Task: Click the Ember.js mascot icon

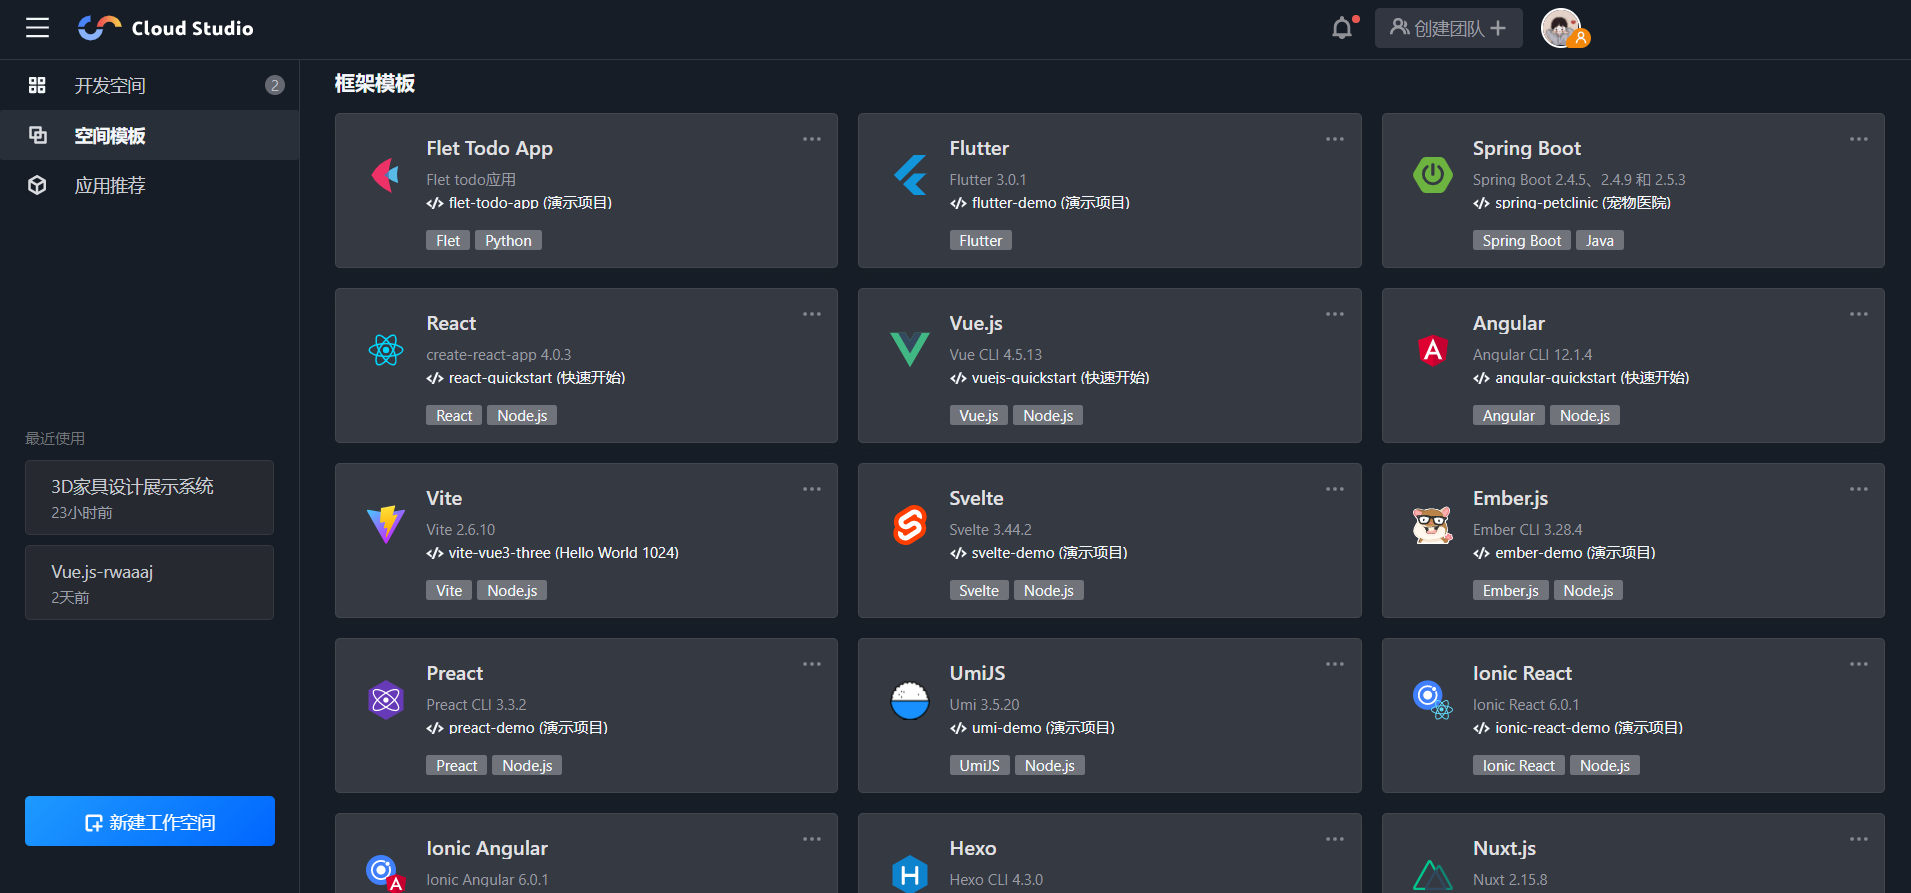Action: pyautogui.click(x=1432, y=525)
